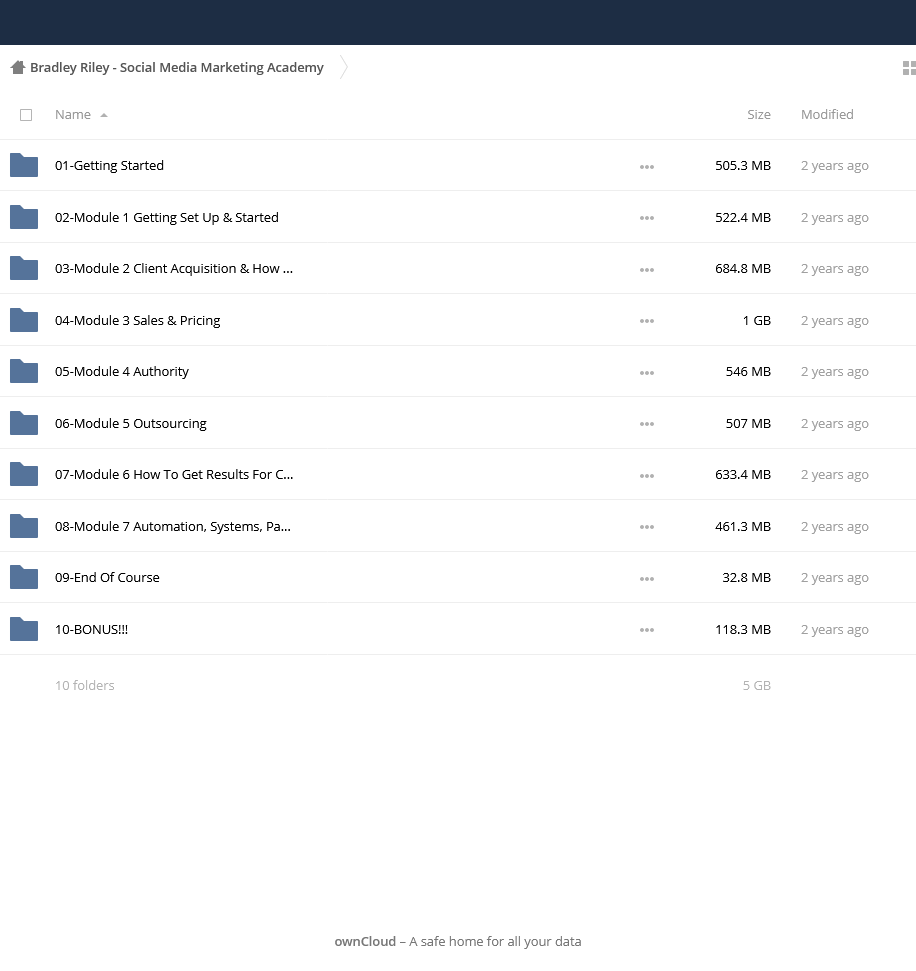Sort by Modified column header
This screenshot has height=971, width=916.
point(827,115)
